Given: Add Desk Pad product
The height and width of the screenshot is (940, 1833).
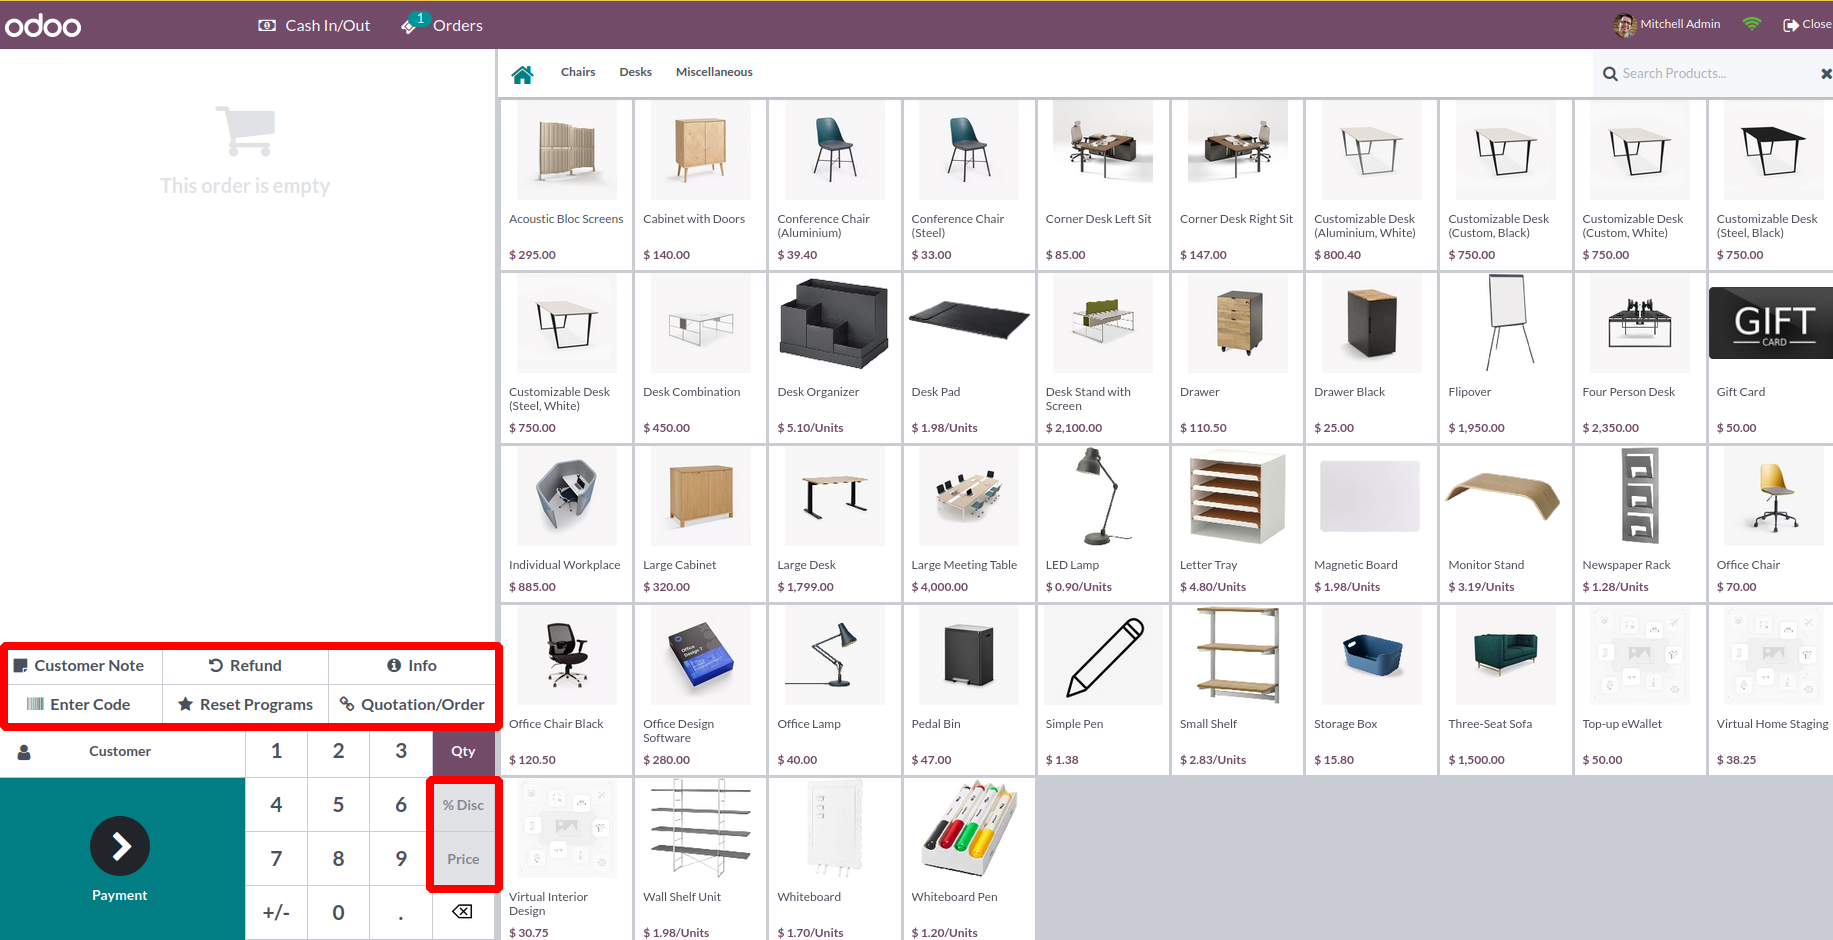Looking at the screenshot, I should (x=969, y=358).
